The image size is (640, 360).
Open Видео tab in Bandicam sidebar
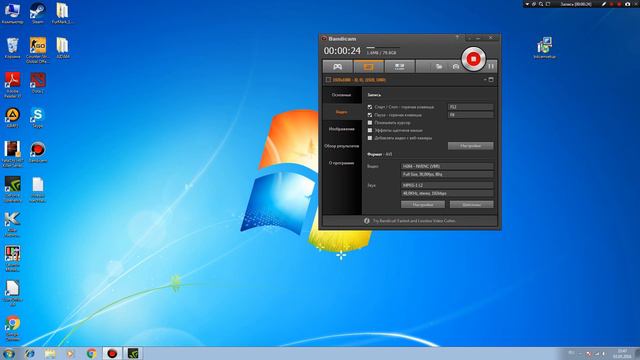342,112
